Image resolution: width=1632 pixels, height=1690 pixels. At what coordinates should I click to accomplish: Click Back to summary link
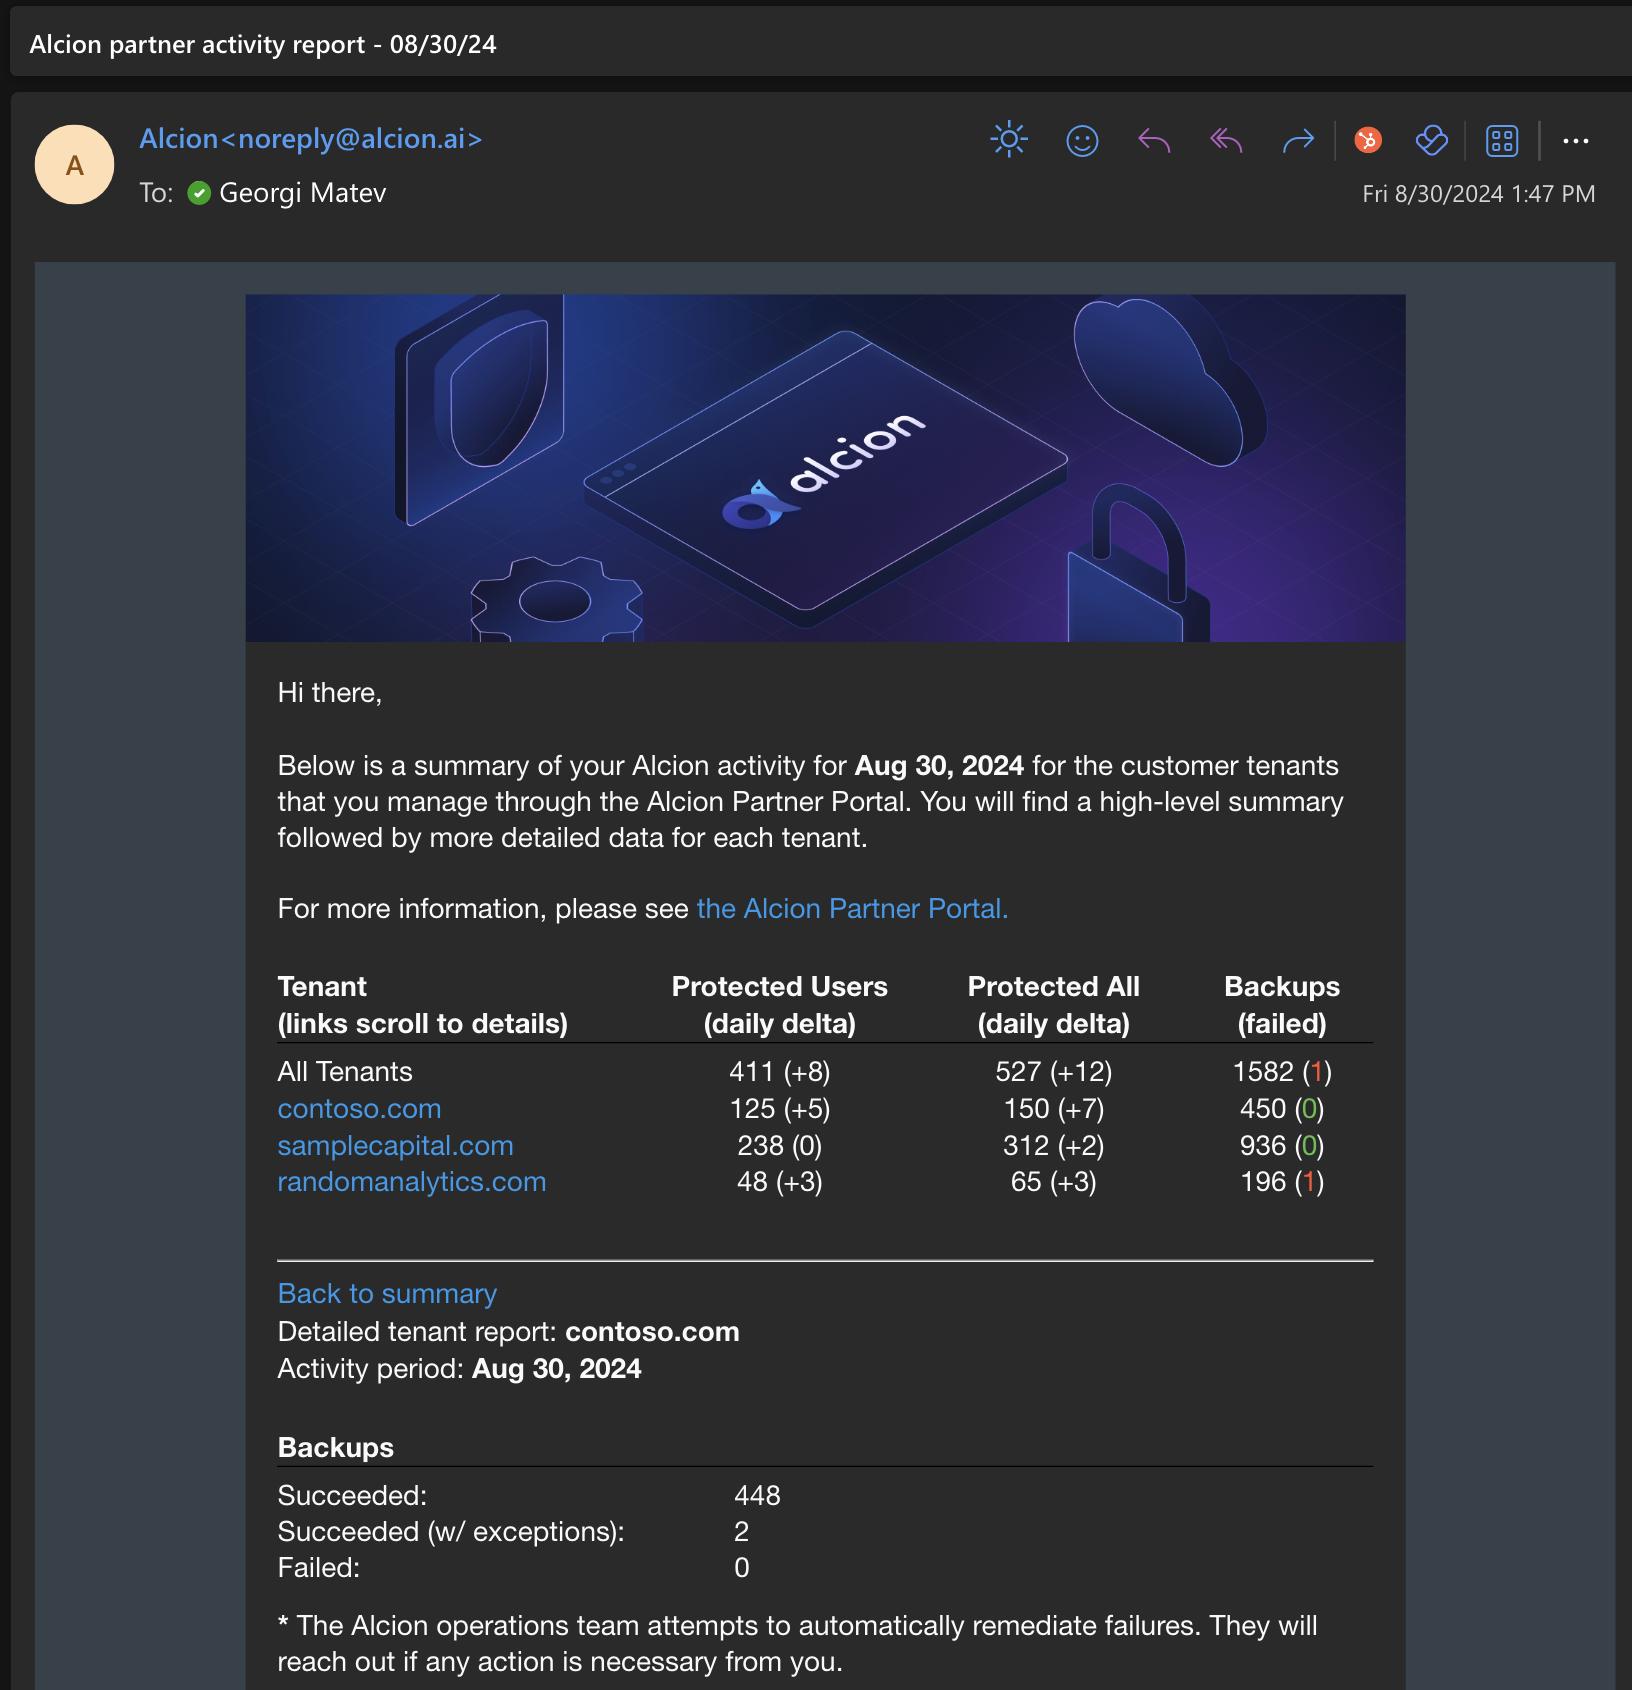pos(387,1293)
